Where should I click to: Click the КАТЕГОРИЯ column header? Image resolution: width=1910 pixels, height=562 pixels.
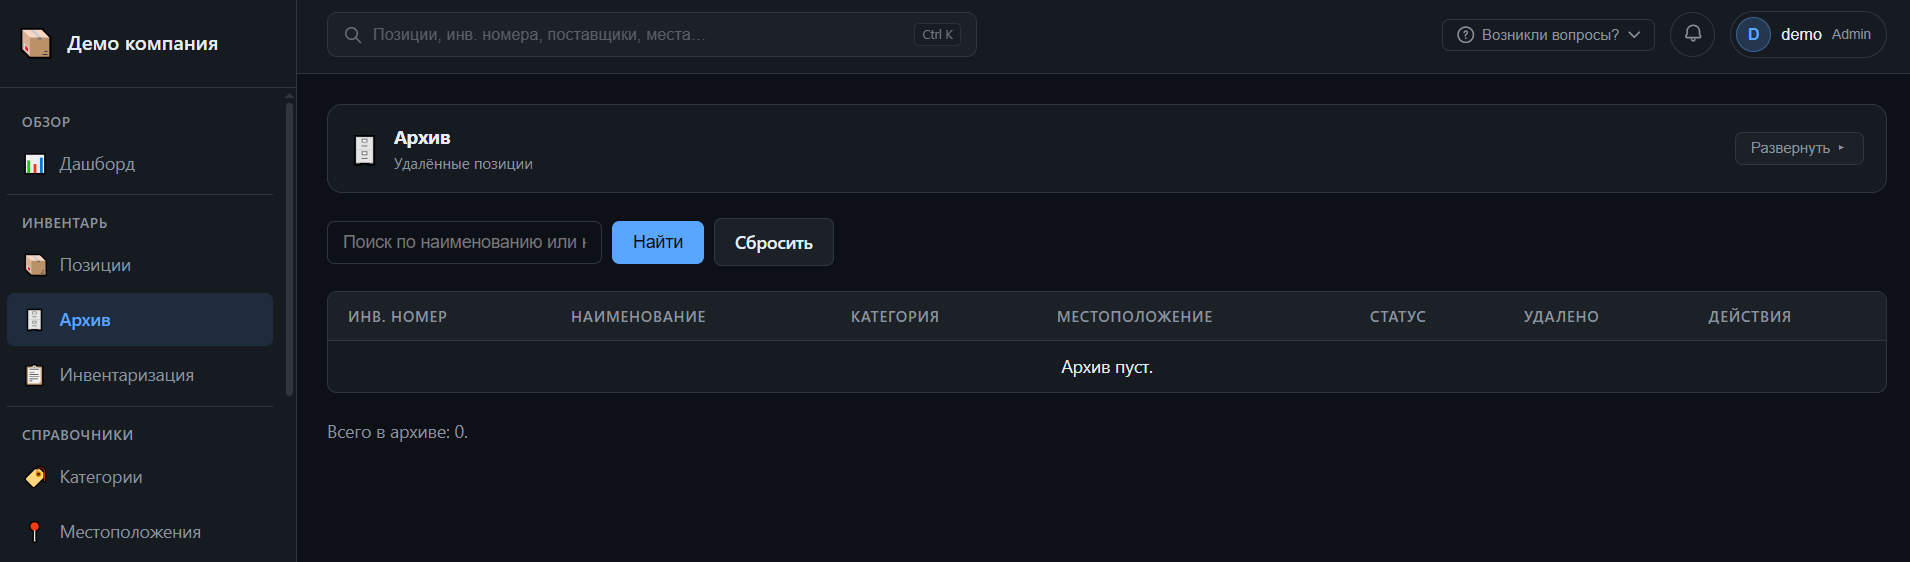click(x=895, y=317)
